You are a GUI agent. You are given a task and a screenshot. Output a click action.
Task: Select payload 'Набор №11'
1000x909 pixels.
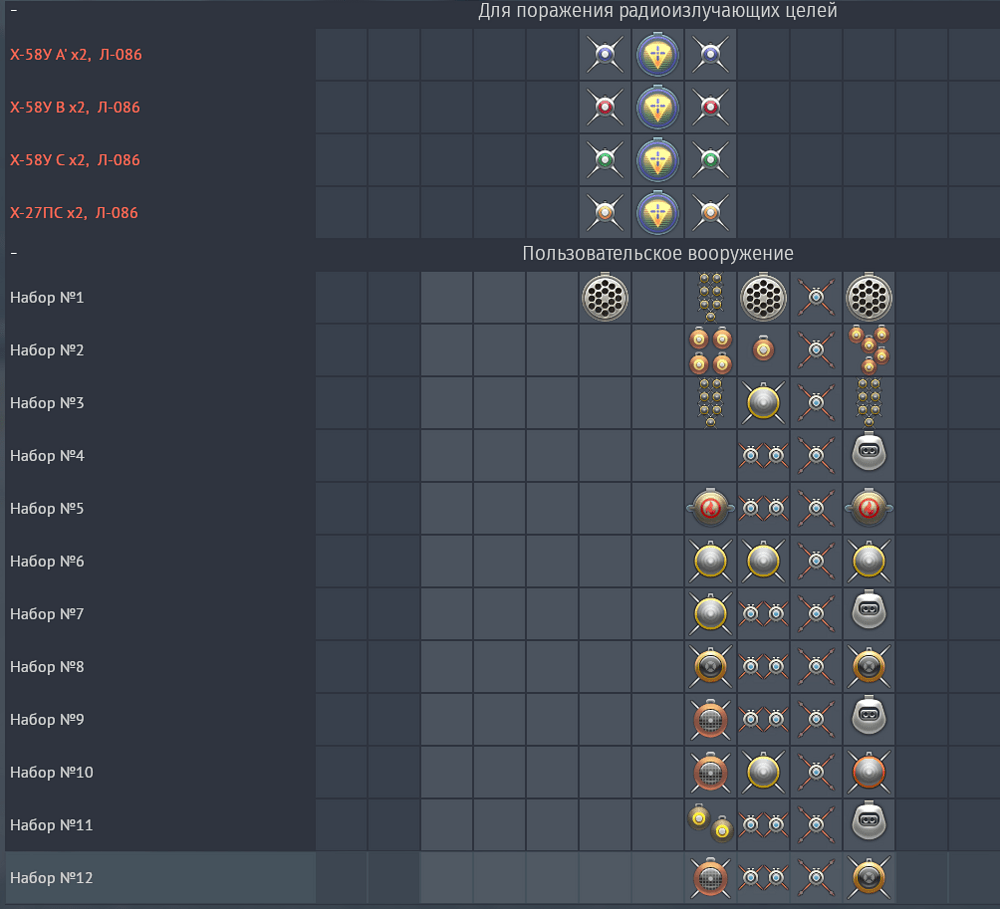[503, 825]
